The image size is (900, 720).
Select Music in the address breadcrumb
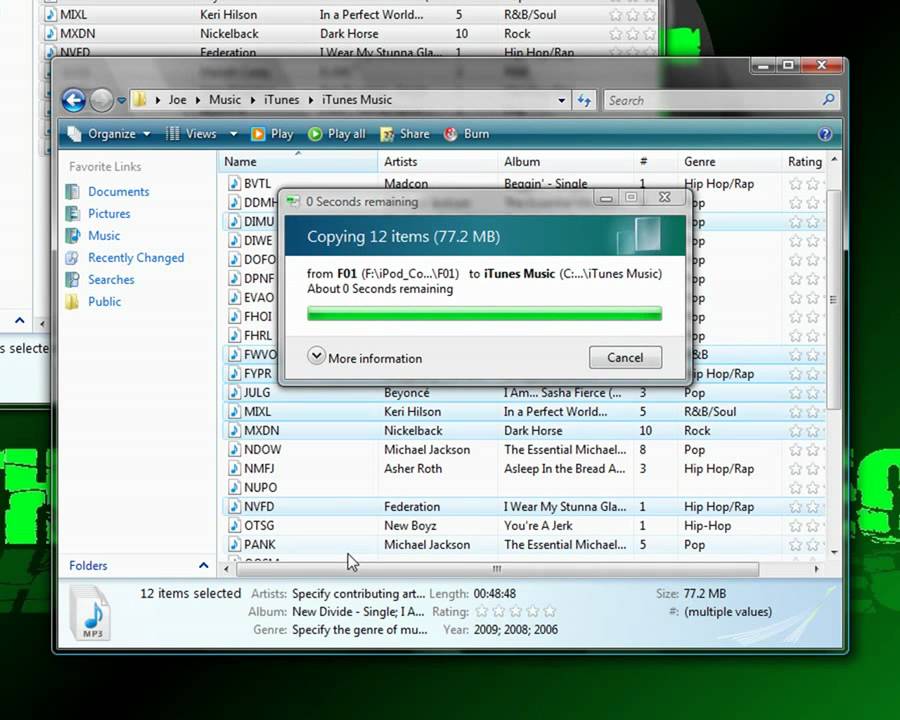click(x=224, y=100)
